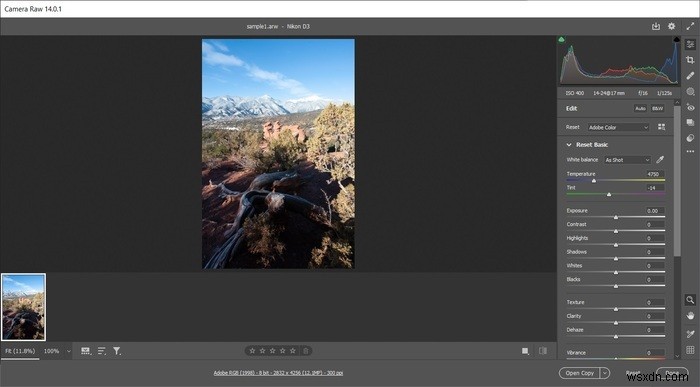Adjust the Contrast slider handle
Image resolution: width=700 pixels, height=387 pixels.
coord(616,231)
